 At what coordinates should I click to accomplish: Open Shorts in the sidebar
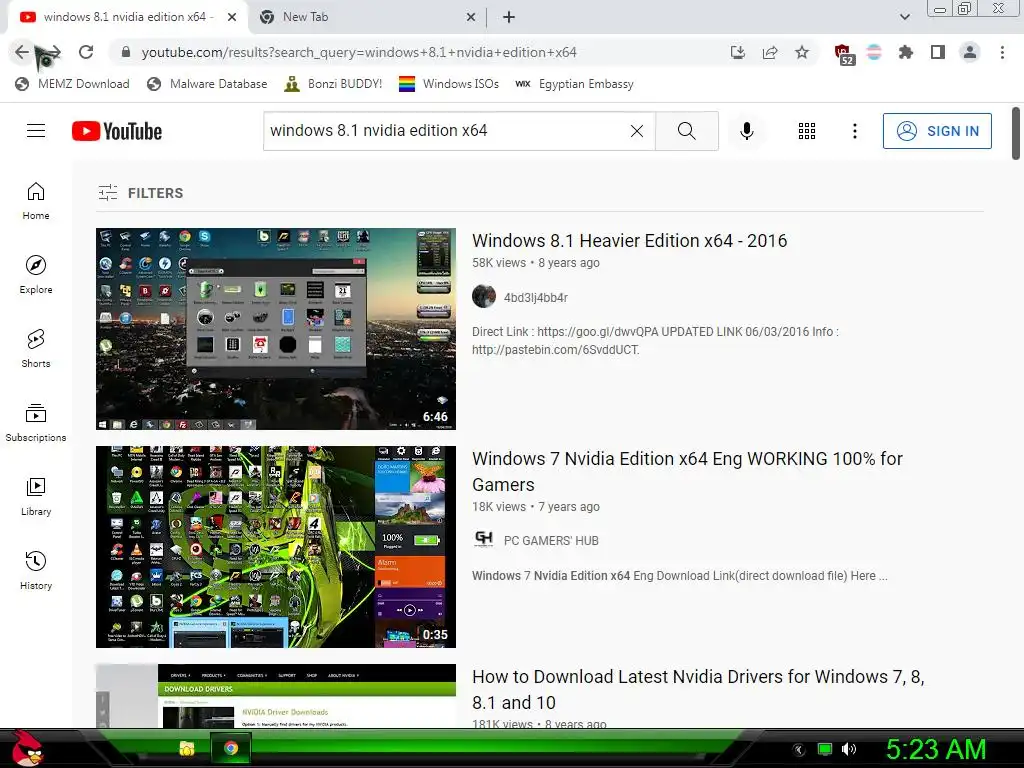(x=36, y=349)
